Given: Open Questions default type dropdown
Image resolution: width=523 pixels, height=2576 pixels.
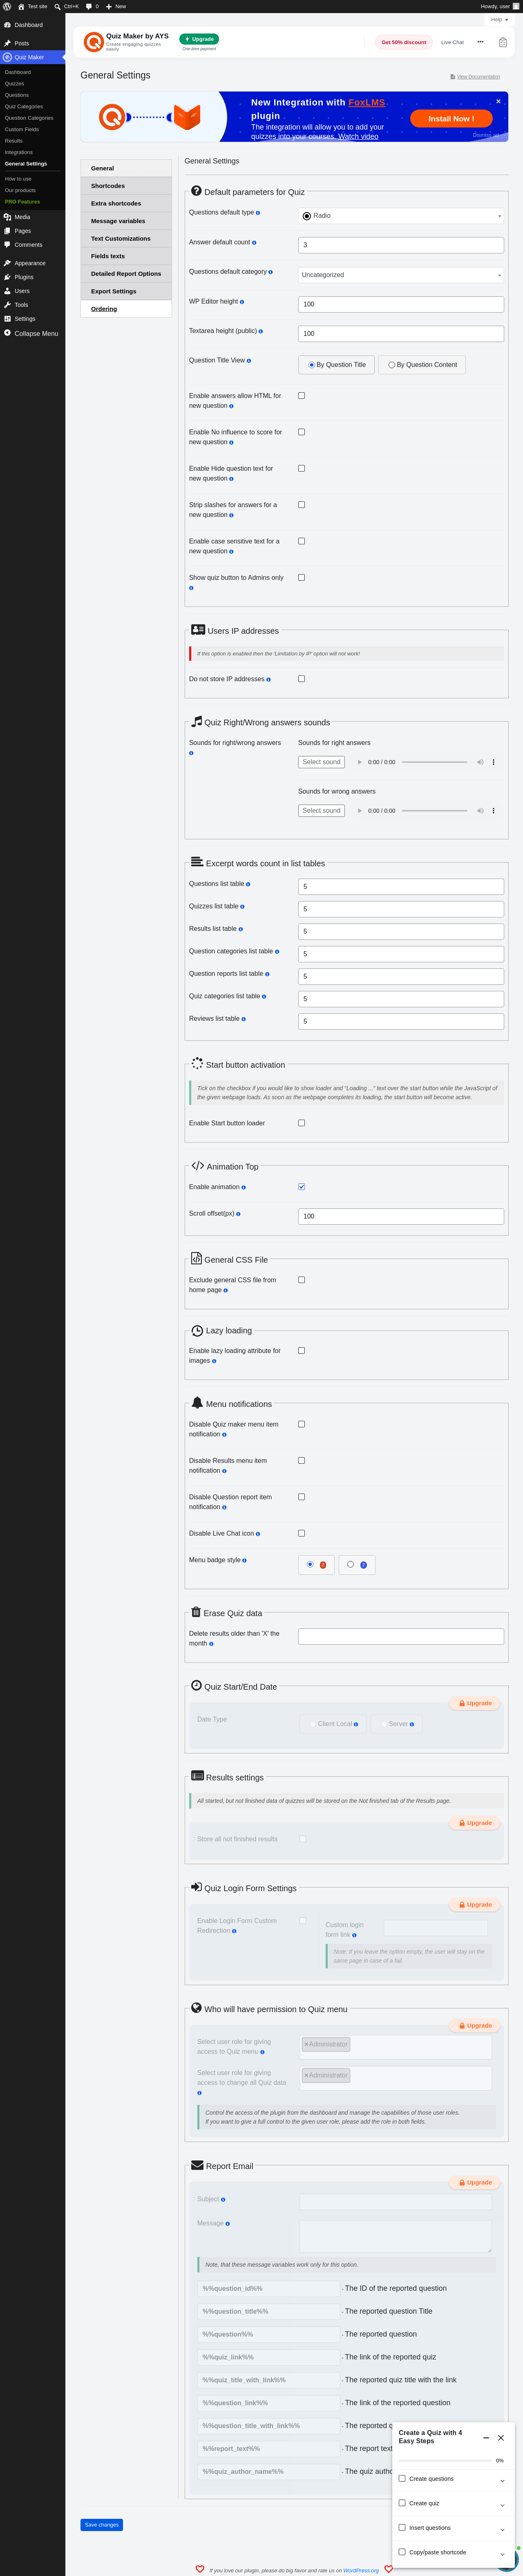Looking at the screenshot, I should (x=401, y=216).
